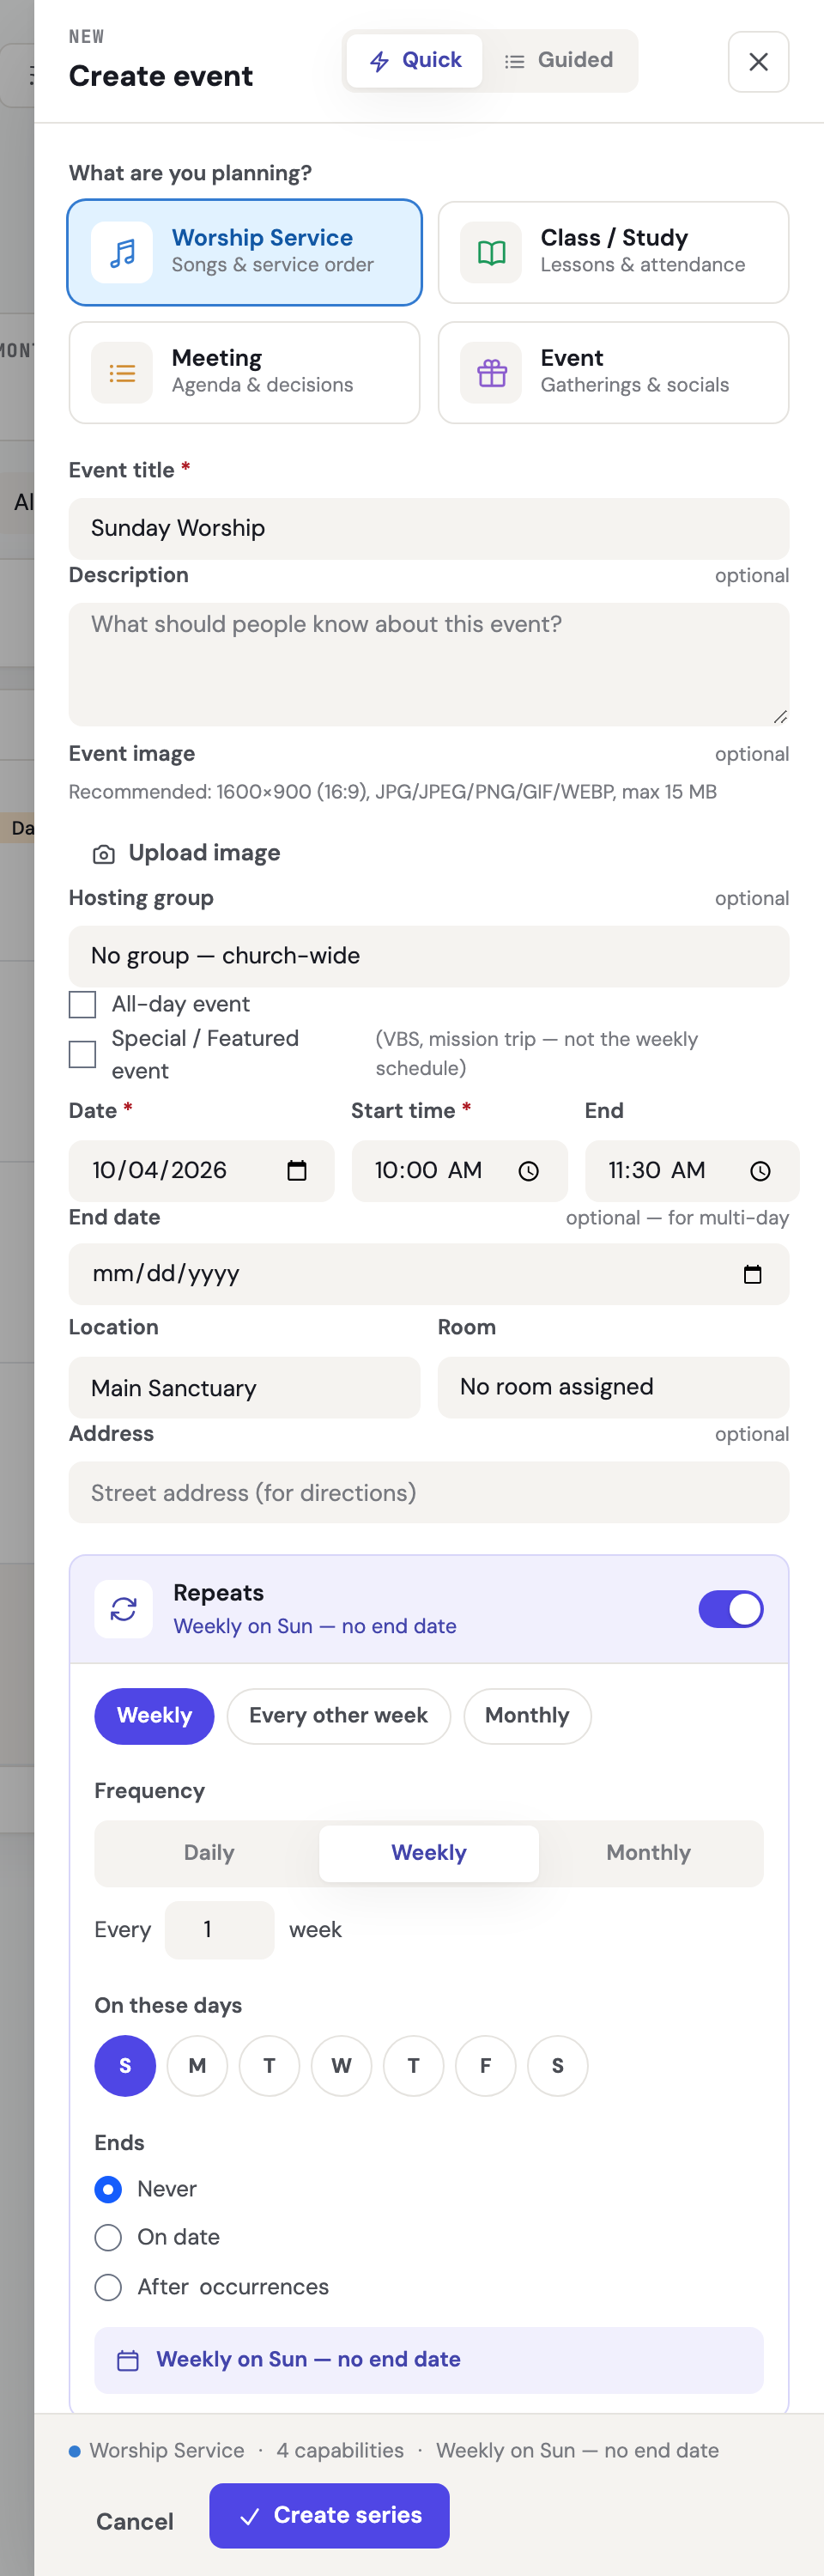Select the After occurrences radio option
The height and width of the screenshot is (2576, 824).
click(108, 2287)
